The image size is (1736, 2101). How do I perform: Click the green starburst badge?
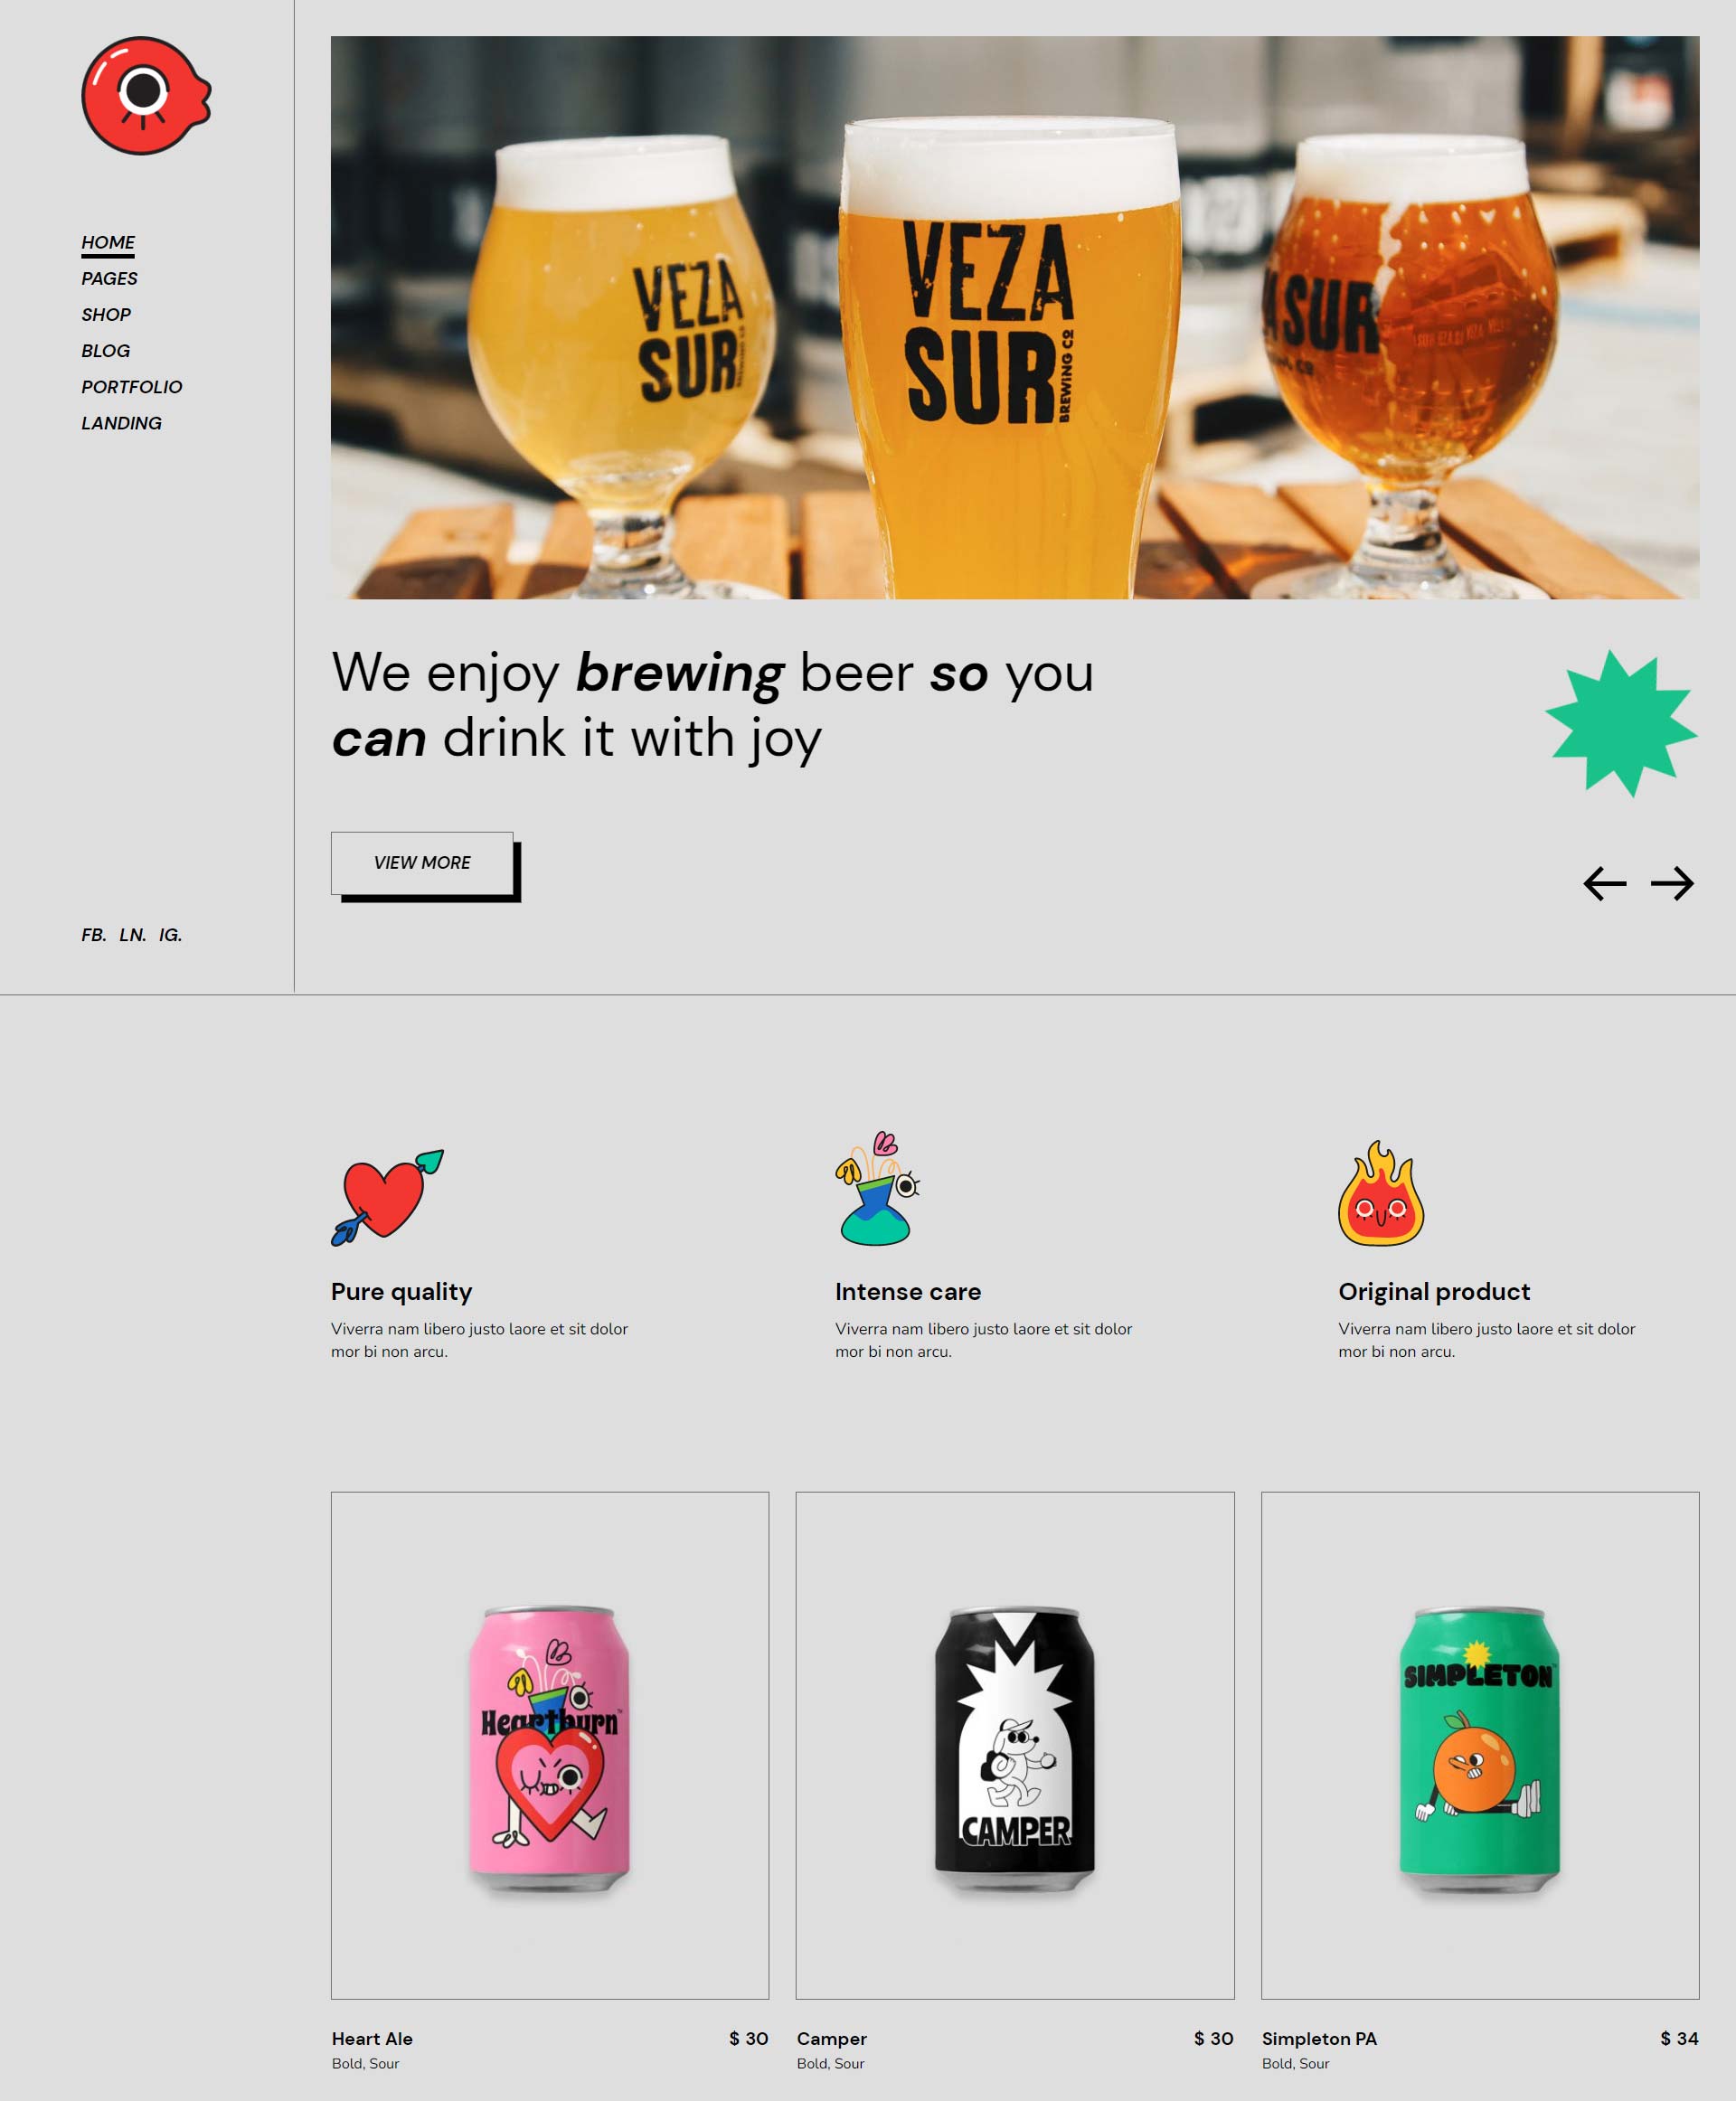pyautogui.click(x=1621, y=723)
